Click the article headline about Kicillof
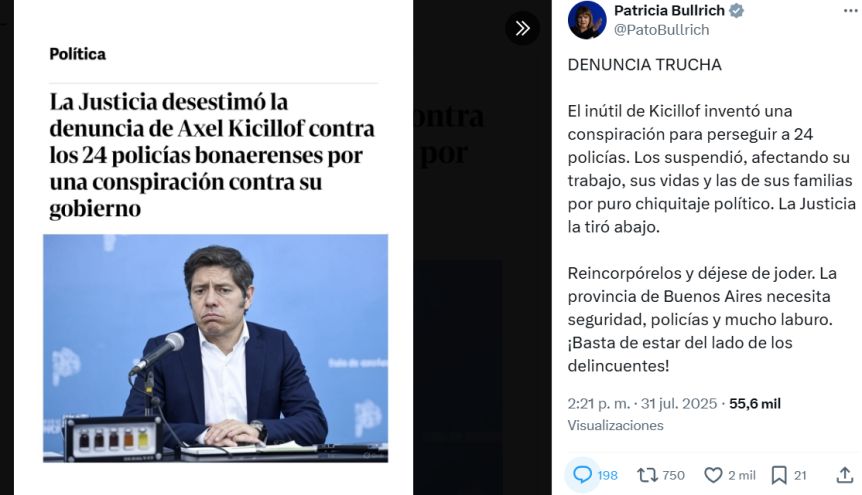 click(x=212, y=155)
